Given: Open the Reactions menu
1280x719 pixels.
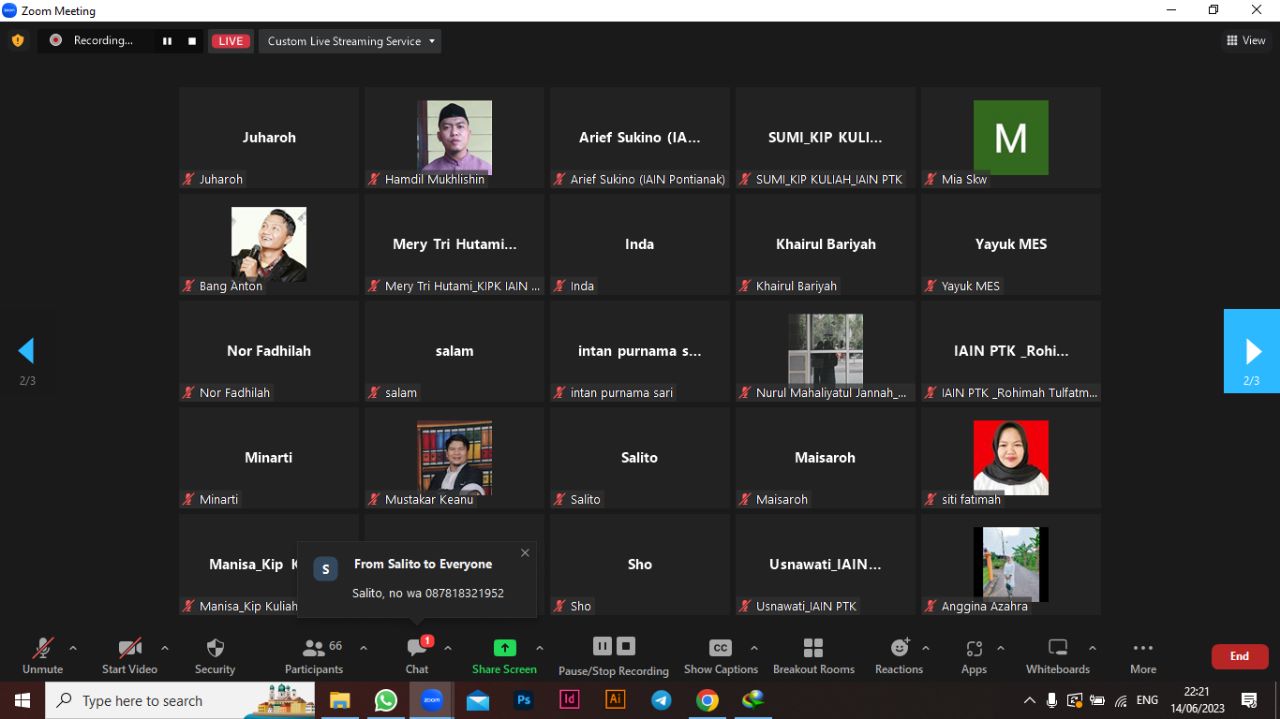Looking at the screenshot, I should (899, 655).
